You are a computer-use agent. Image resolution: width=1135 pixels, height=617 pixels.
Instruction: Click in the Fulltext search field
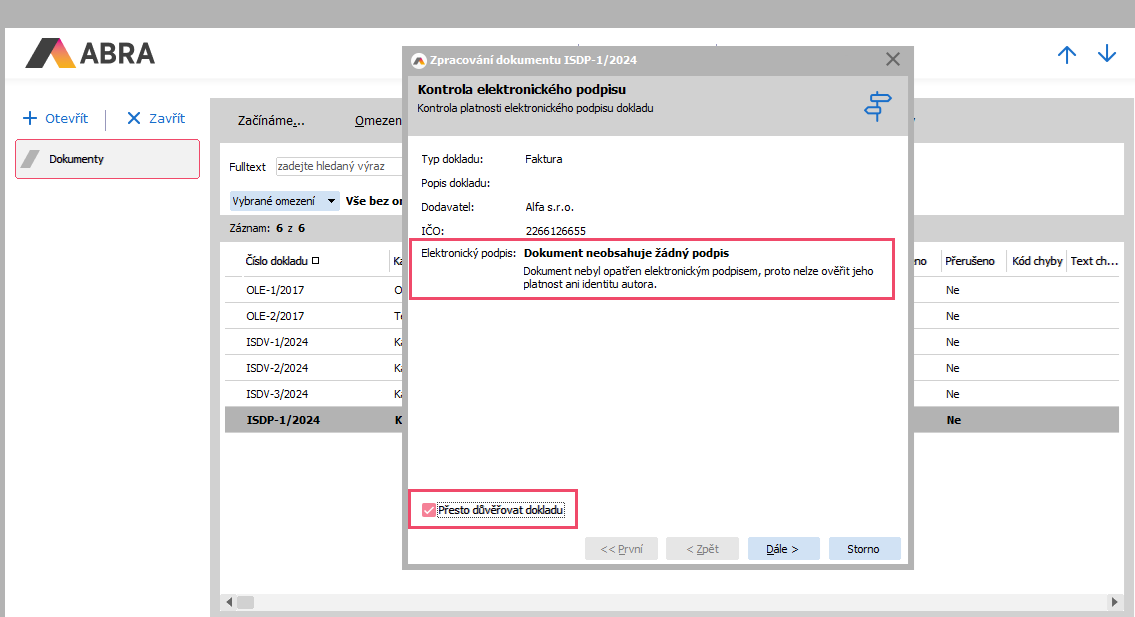coord(340,167)
